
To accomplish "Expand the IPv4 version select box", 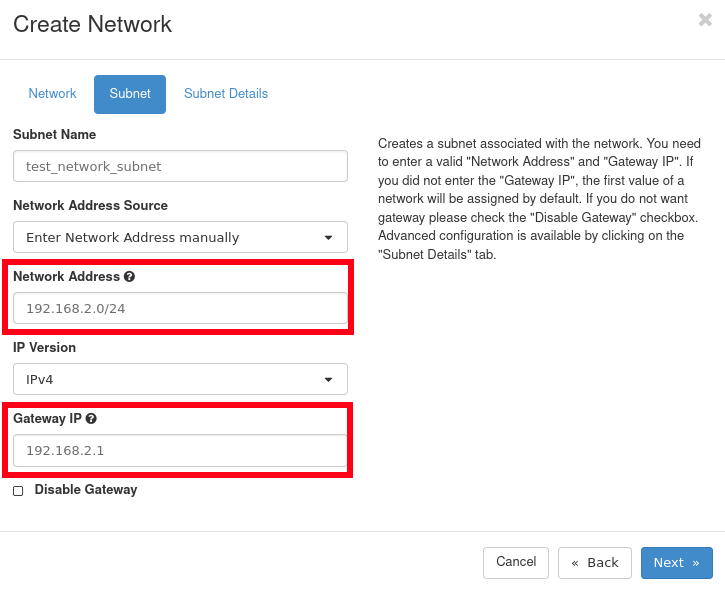I will (x=170, y=380).
